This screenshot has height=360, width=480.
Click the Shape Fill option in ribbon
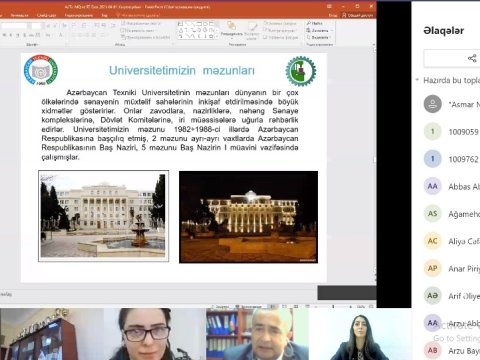(280, 23)
